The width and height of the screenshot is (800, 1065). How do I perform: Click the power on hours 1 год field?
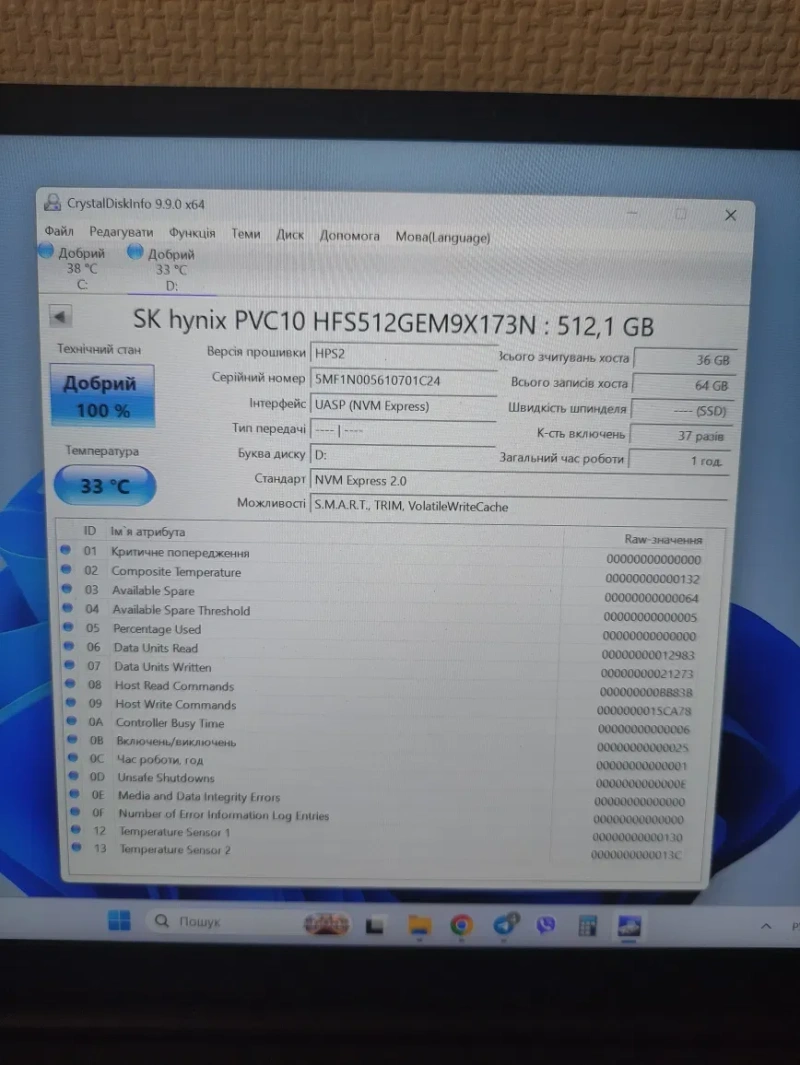(x=679, y=461)
